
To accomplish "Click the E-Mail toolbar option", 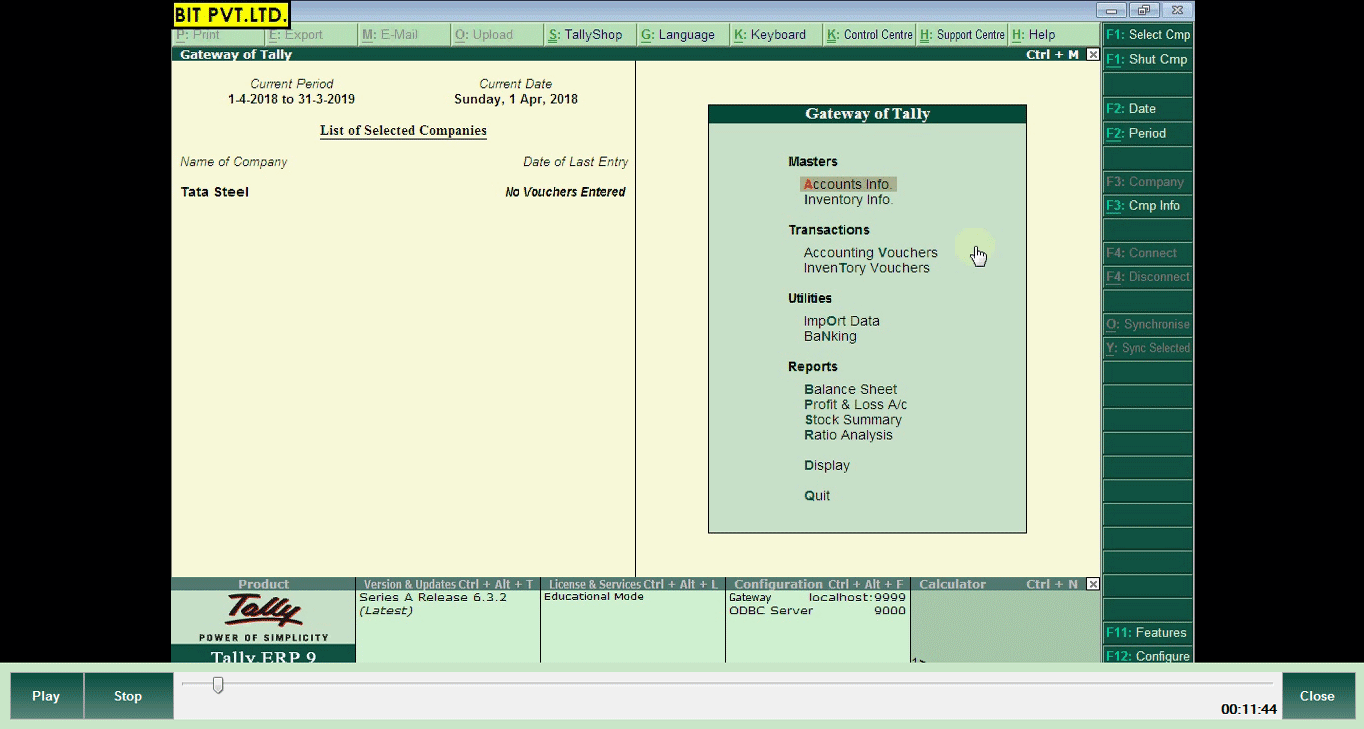I will tap(403, 35).
